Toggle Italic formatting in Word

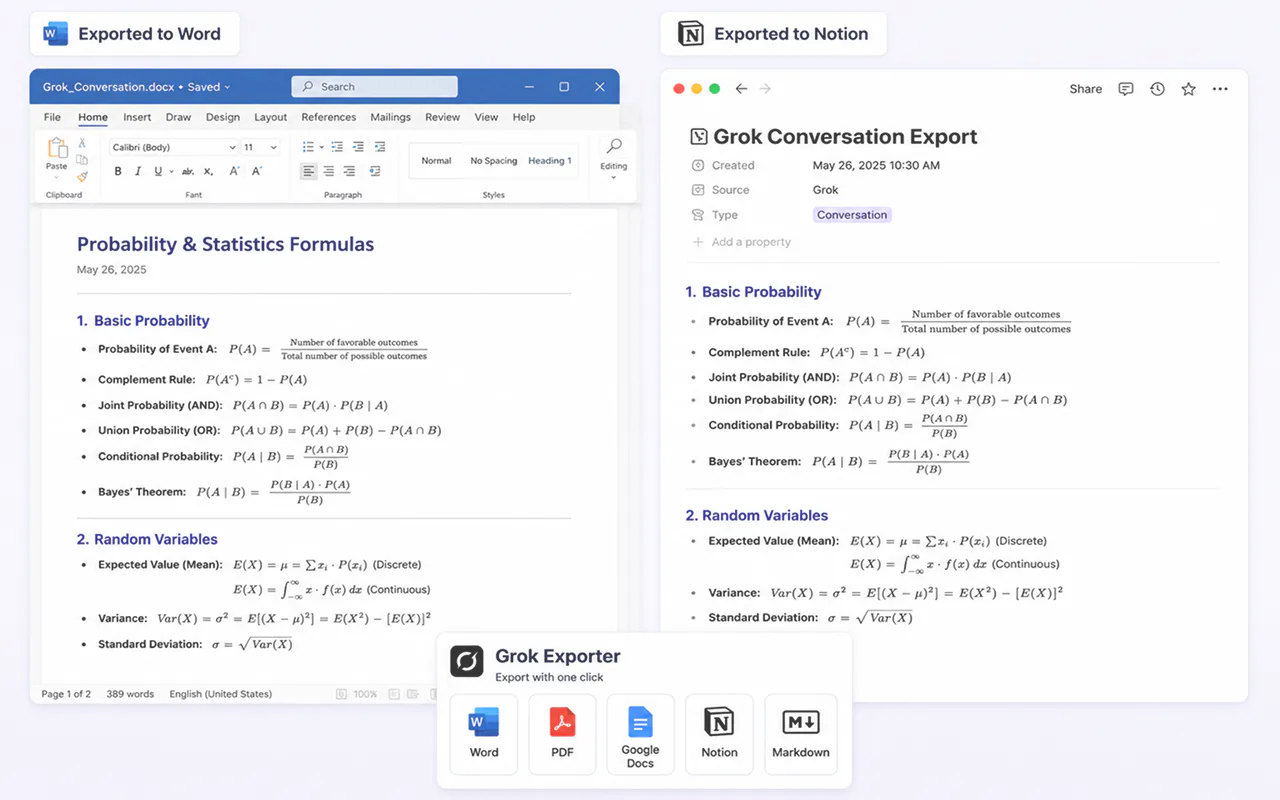(x=138, y=171)
